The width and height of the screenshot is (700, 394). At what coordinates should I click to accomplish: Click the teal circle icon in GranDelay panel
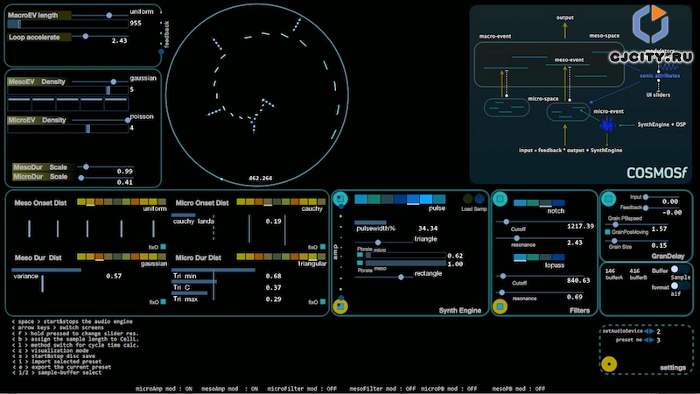[608, 199]
